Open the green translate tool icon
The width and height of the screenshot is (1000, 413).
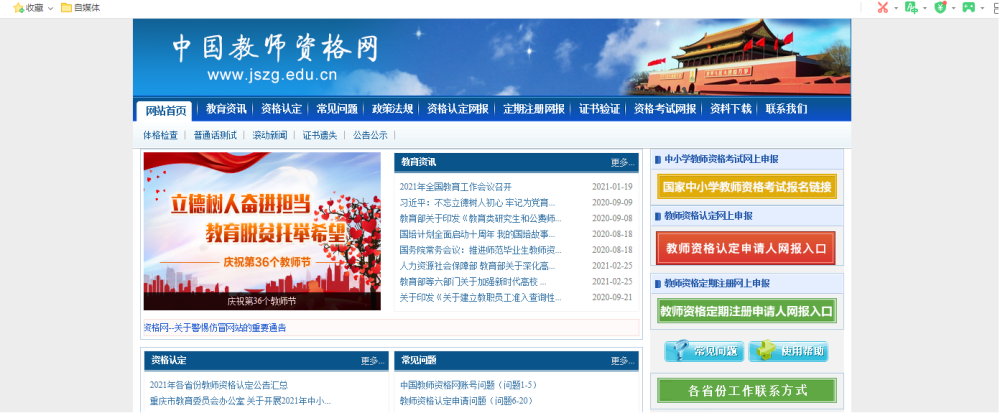click(x=912, y=7)
